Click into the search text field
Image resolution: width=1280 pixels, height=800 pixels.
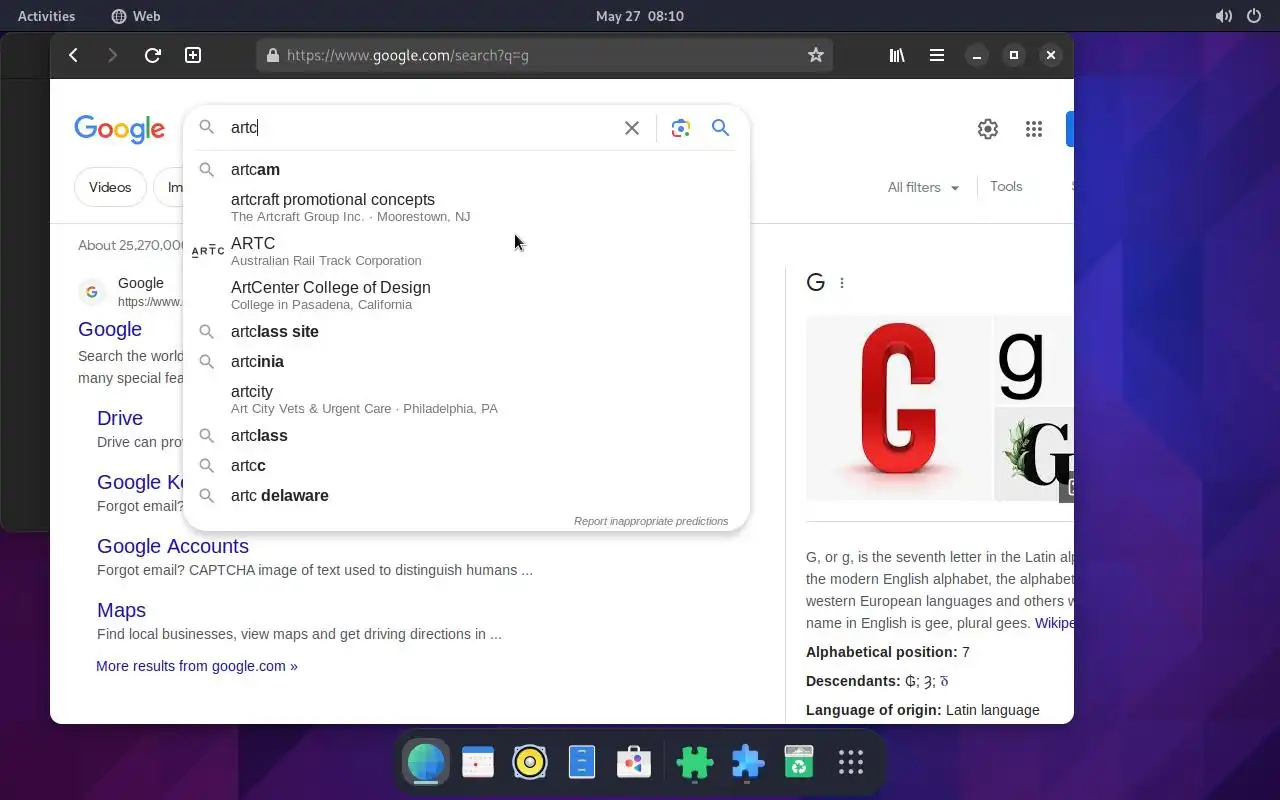(420, 128)
